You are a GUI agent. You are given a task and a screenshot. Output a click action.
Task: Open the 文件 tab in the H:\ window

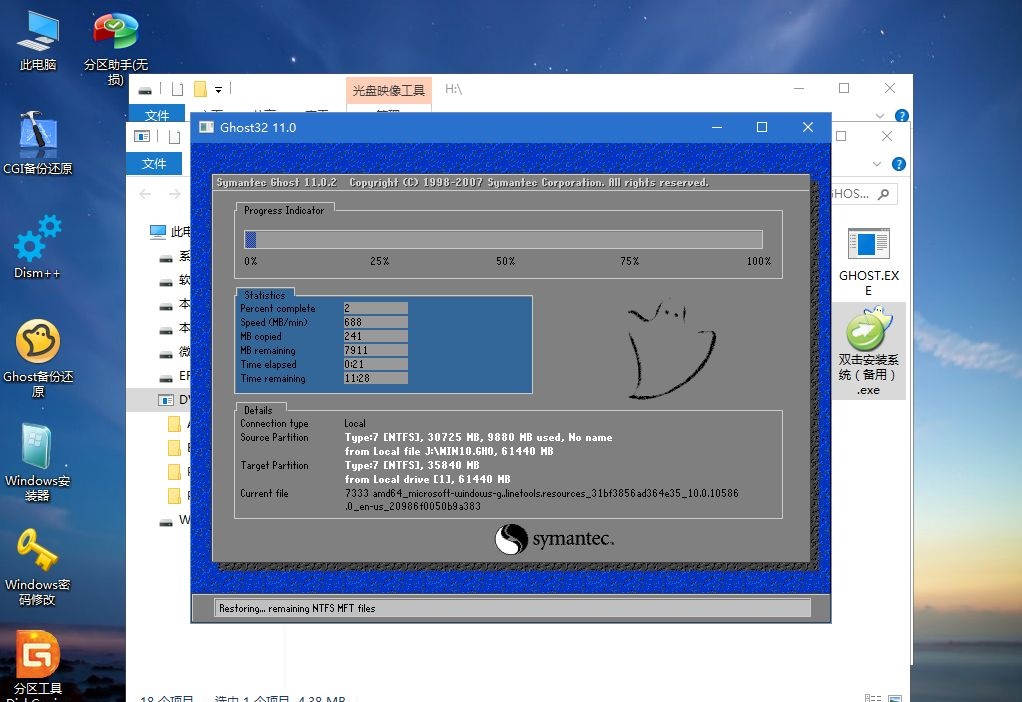pyautogui.click(x=157, y=115)
